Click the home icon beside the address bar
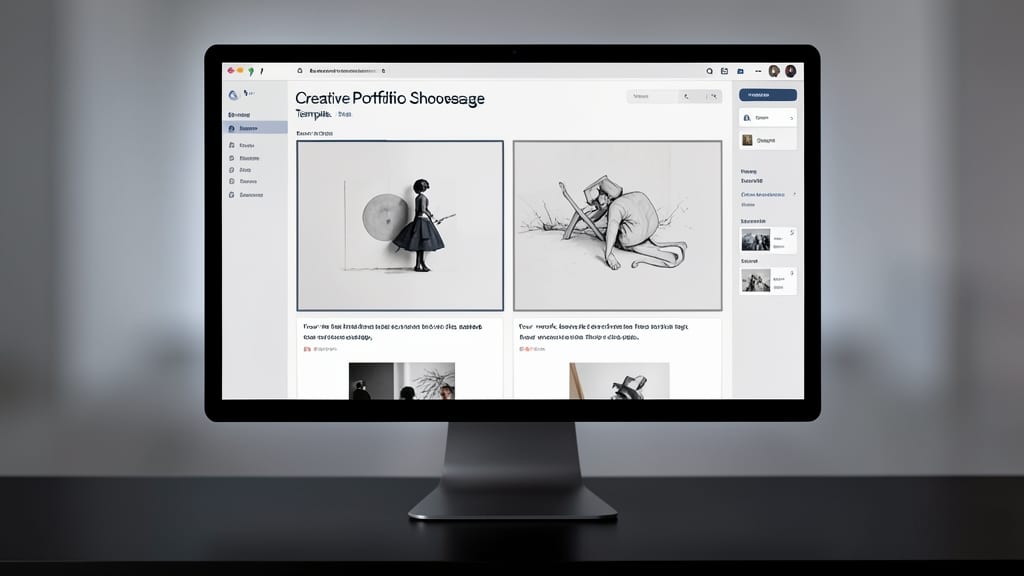The height and width of the screenshot is (576, 1024). click(300, 71)
